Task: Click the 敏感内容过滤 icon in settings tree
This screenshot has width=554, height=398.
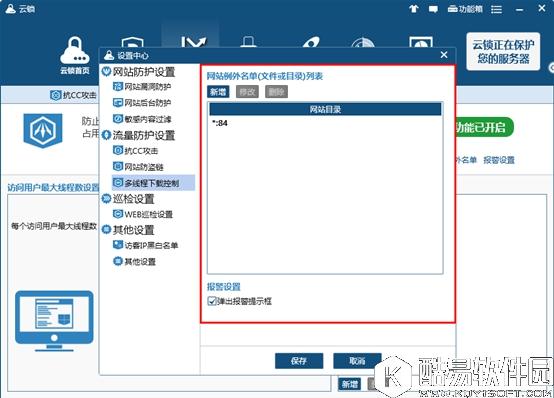Action: pos(118,119)
